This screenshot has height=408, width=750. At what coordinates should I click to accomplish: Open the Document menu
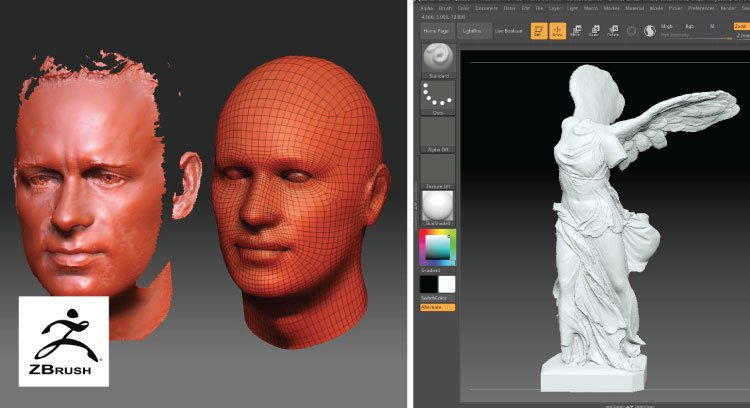[486, 8]
